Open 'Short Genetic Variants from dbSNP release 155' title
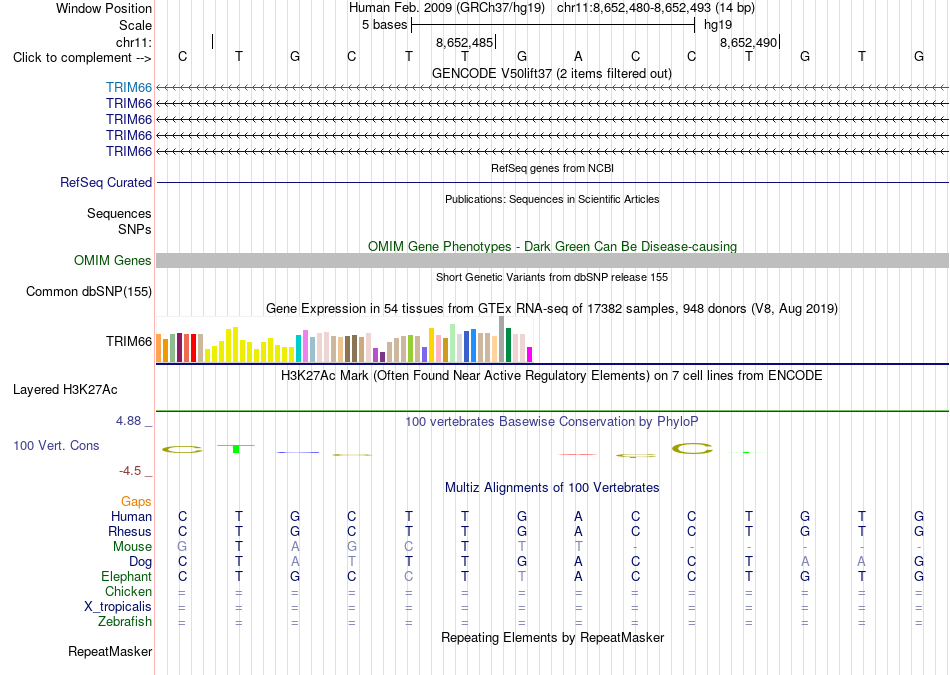Image resolution: width=950 pixels, height=675 pixels. pos(552,277)
